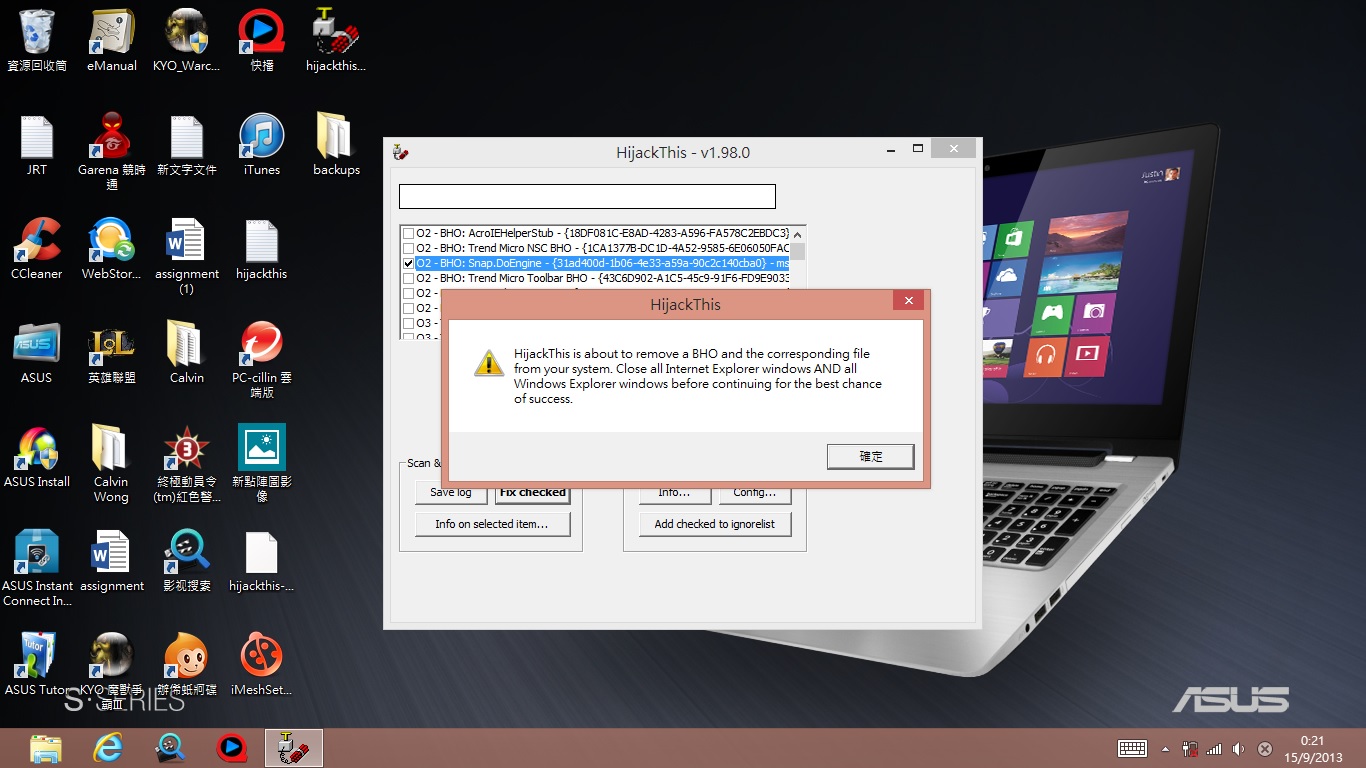Viewport: 1366px width, 768px height.
Task: Launch CCleaner from the desktop
Action: (37, 248)
